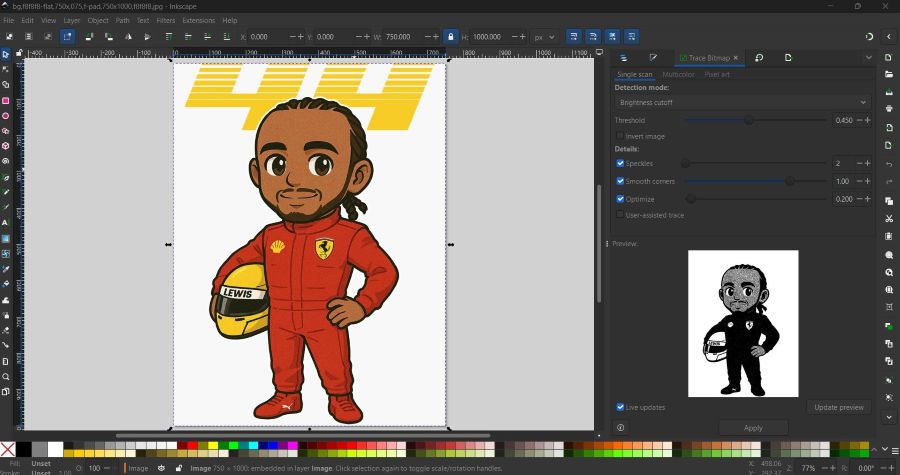
Task: Open the Extensions menu
Action: coord(199,20)
